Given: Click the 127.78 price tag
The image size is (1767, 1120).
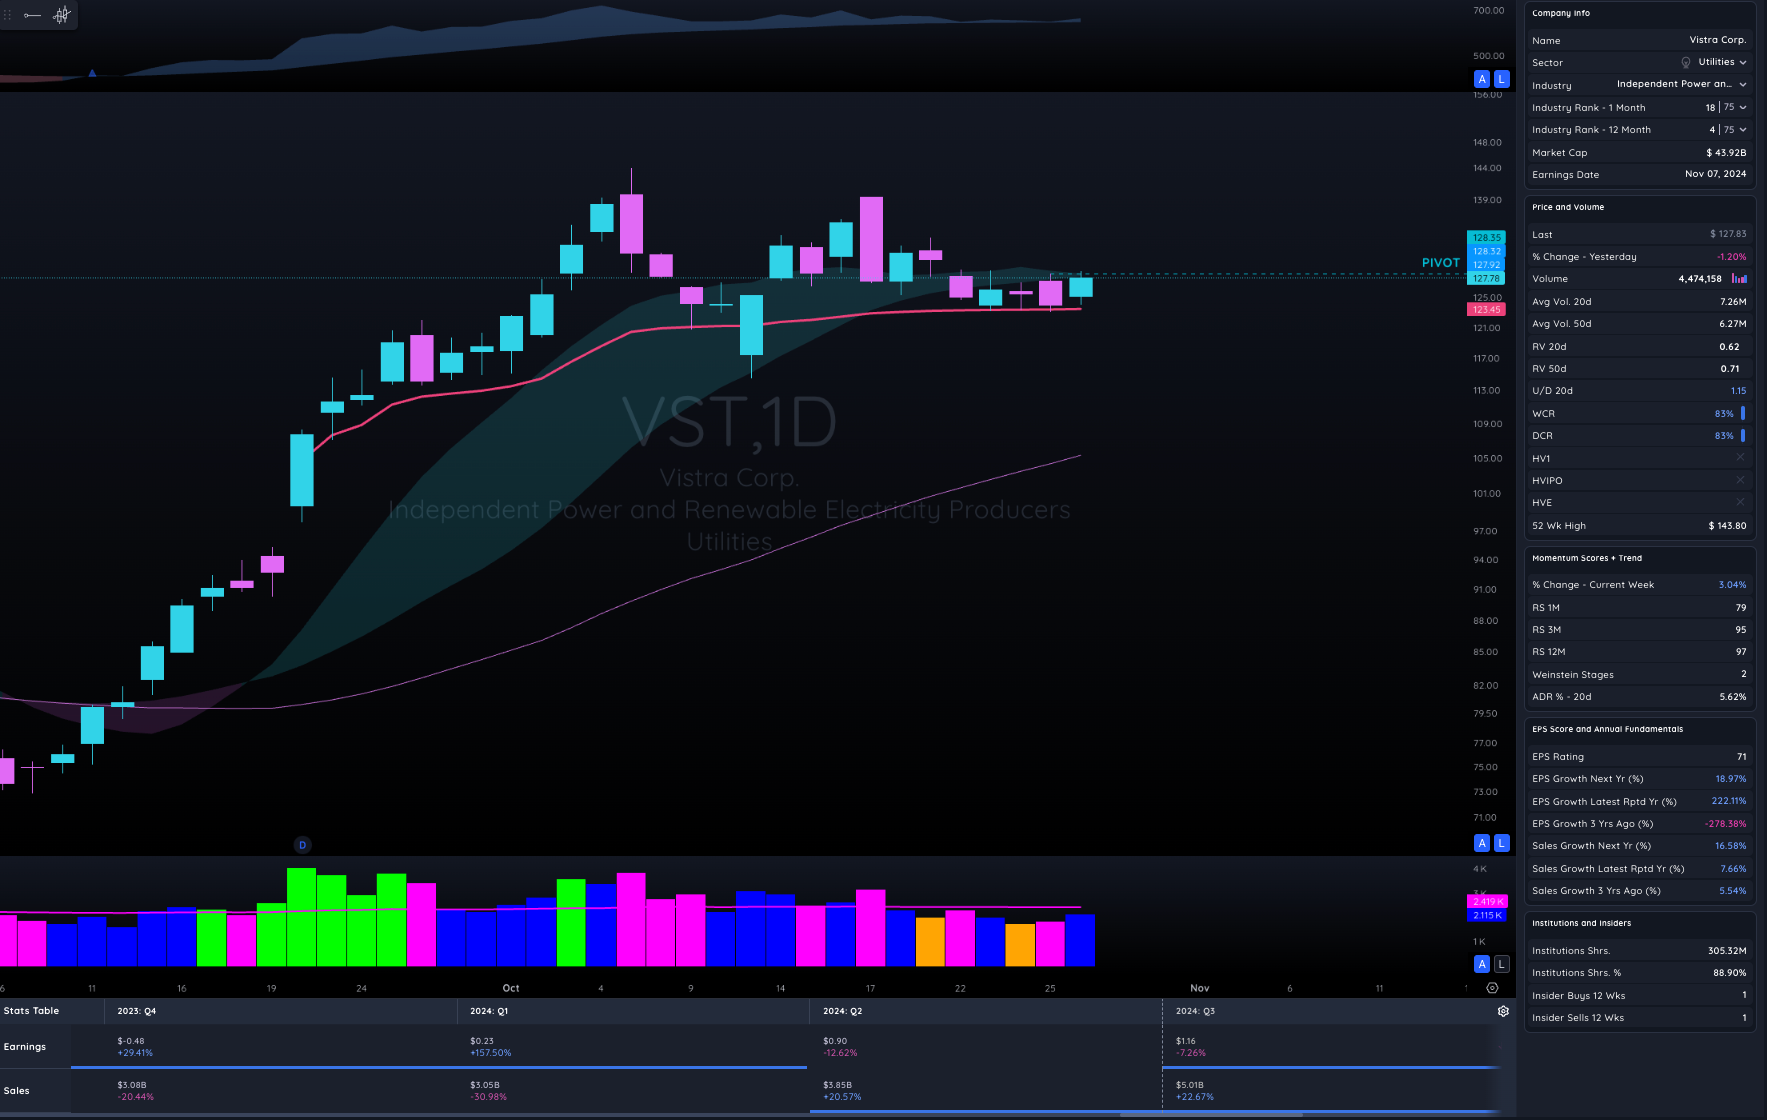Looking at the screenshot, I should tap(1486, 279).
